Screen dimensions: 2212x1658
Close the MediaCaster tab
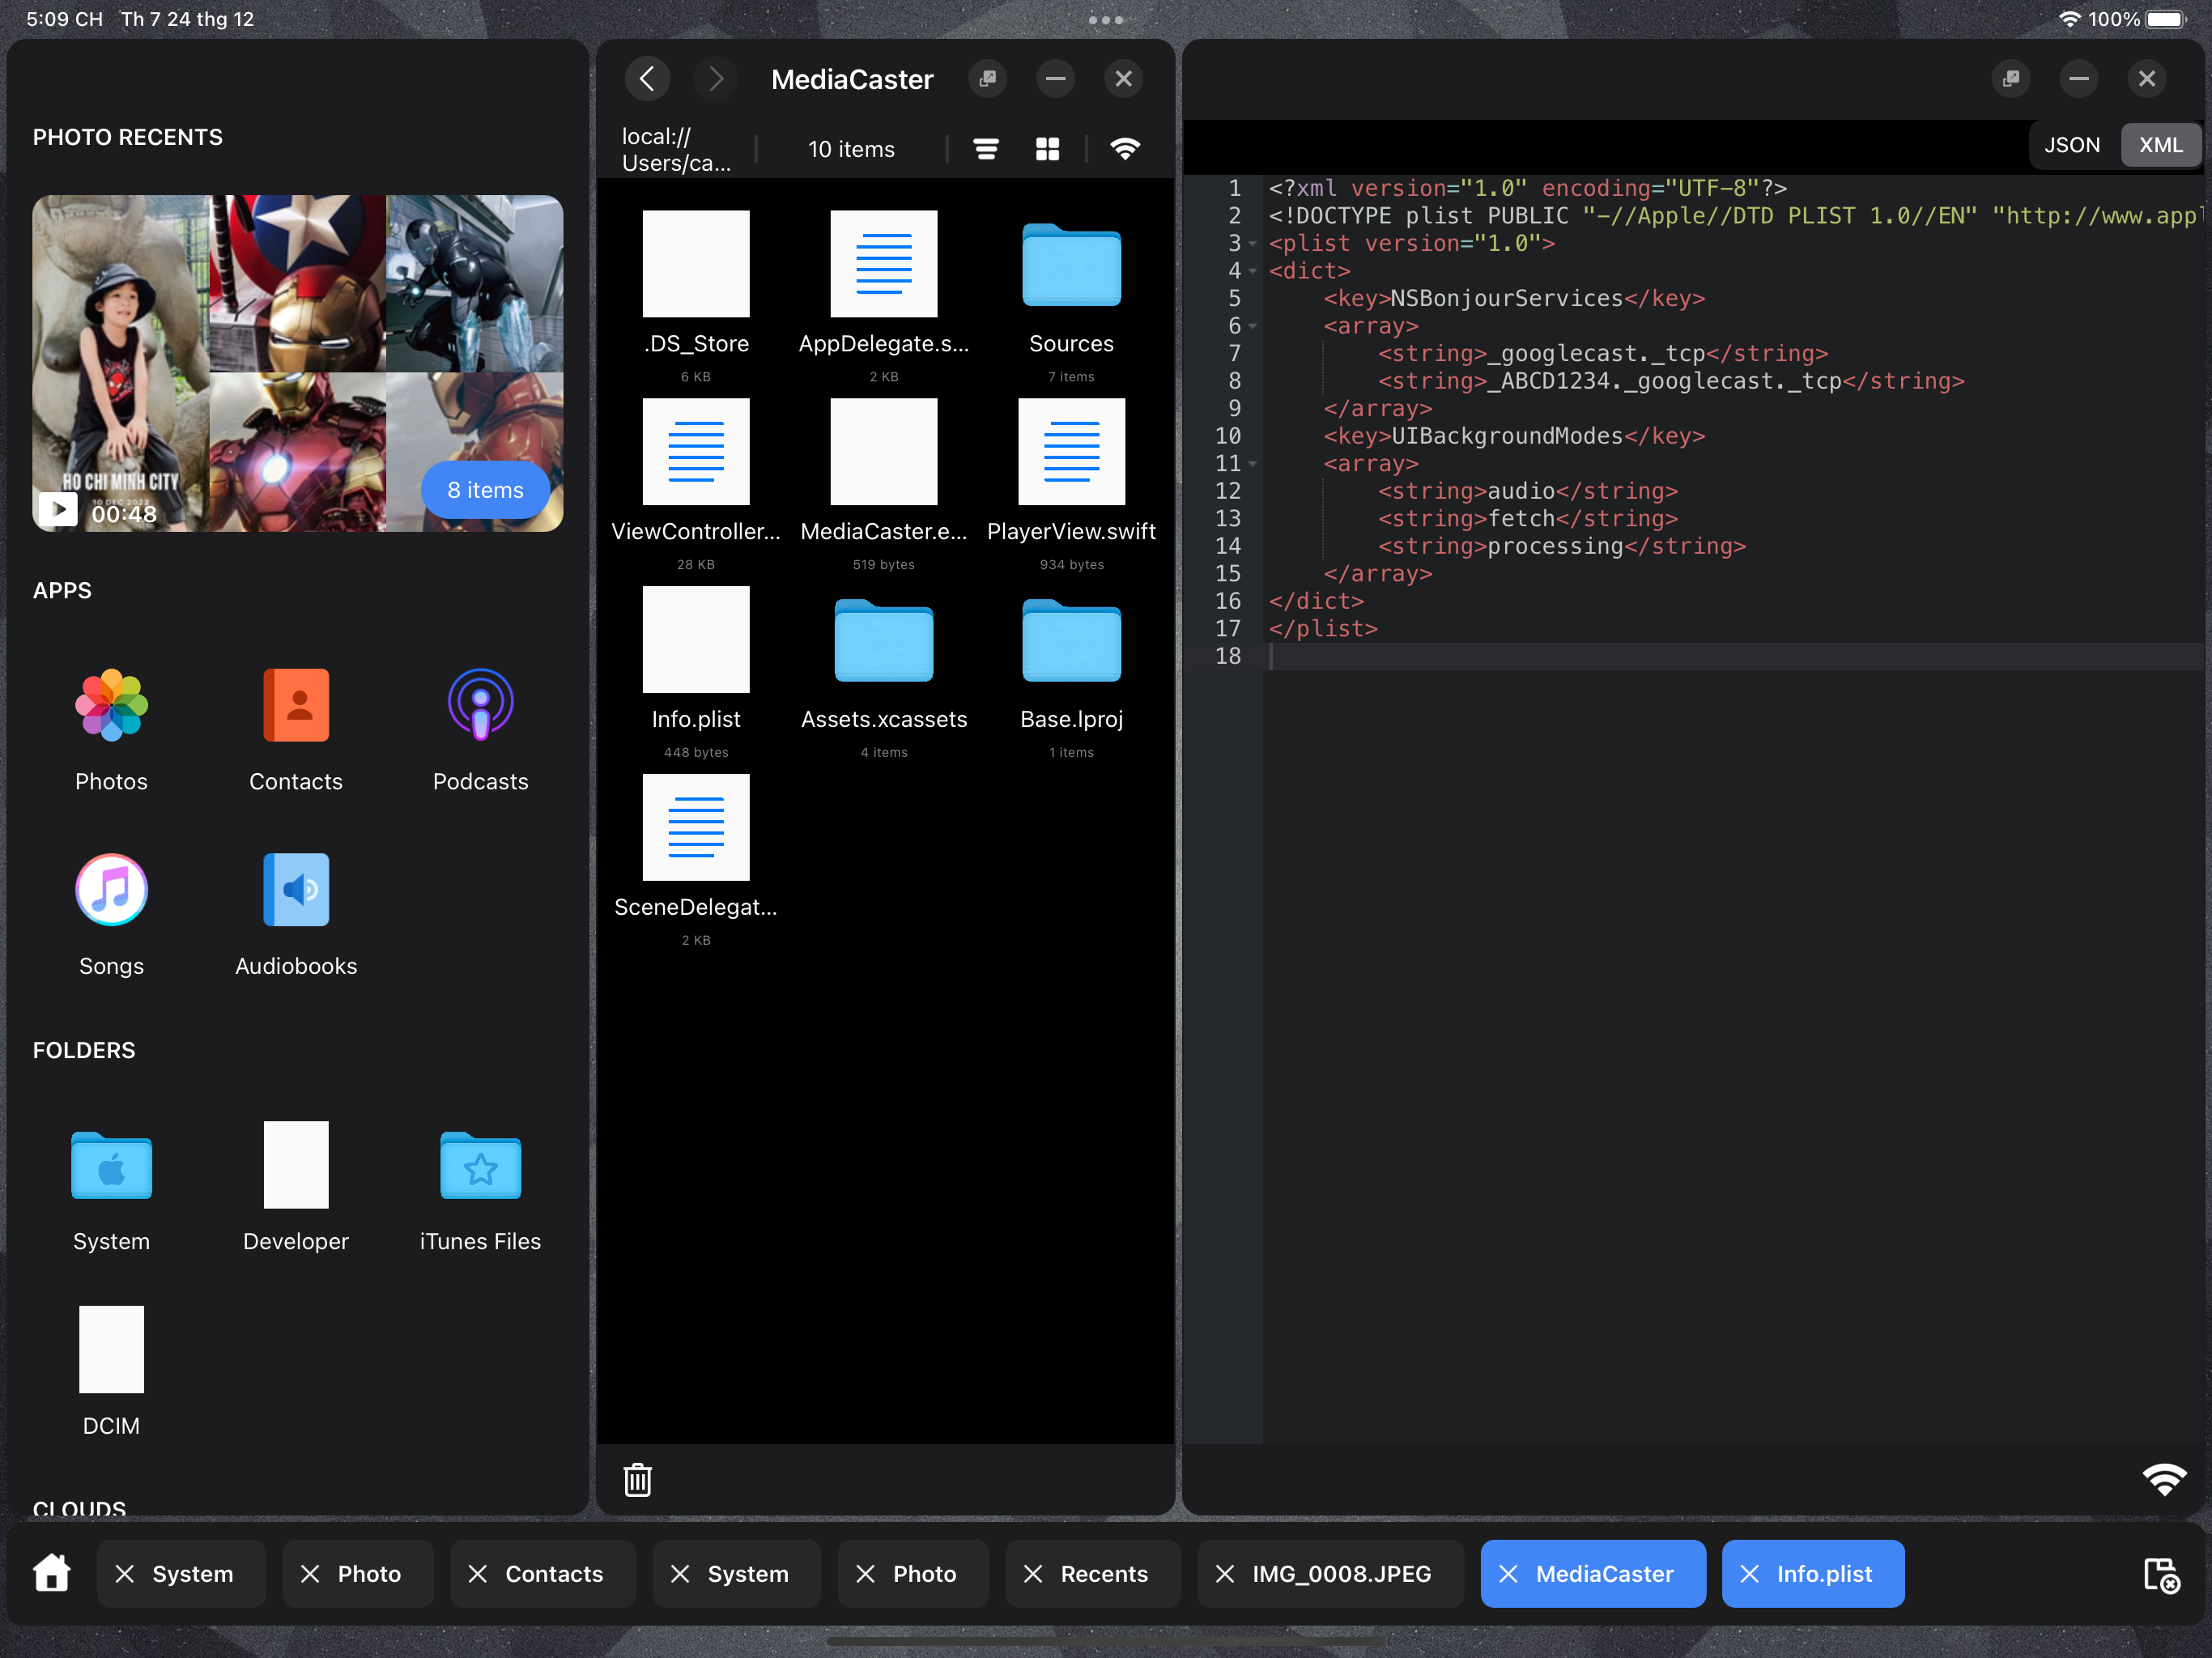1508,1574
